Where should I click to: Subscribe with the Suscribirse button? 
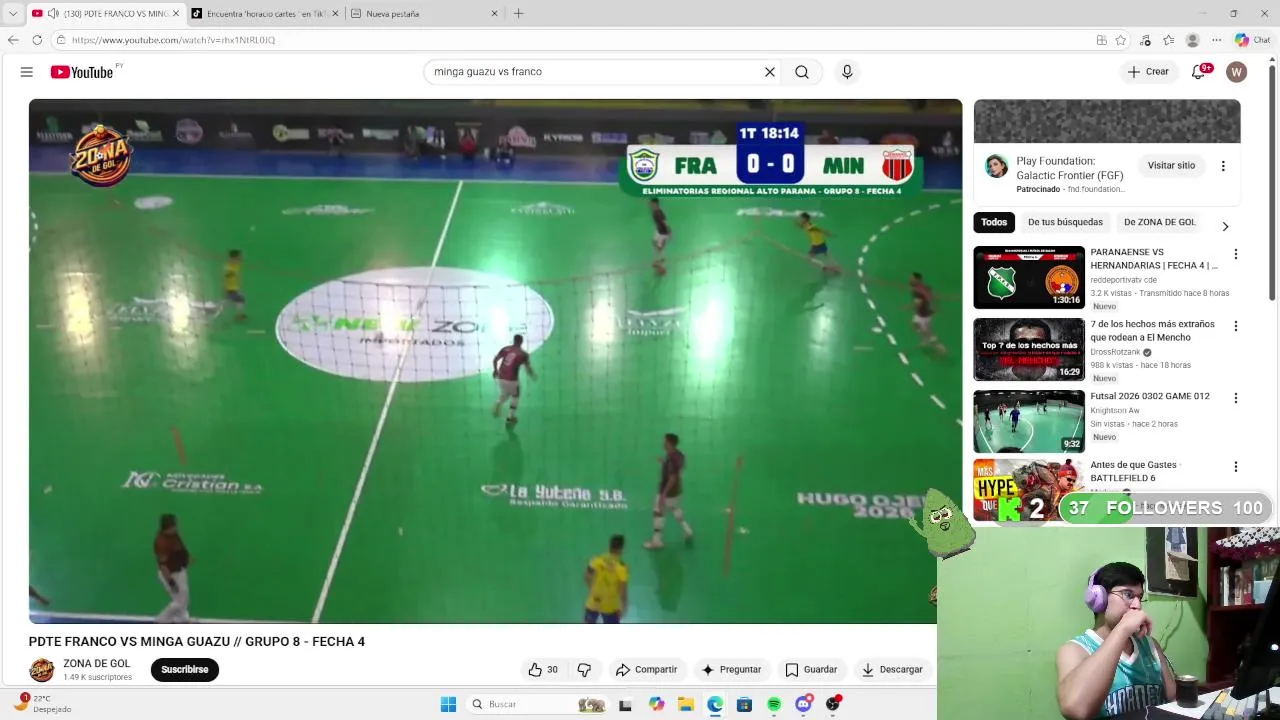(185, 670)
